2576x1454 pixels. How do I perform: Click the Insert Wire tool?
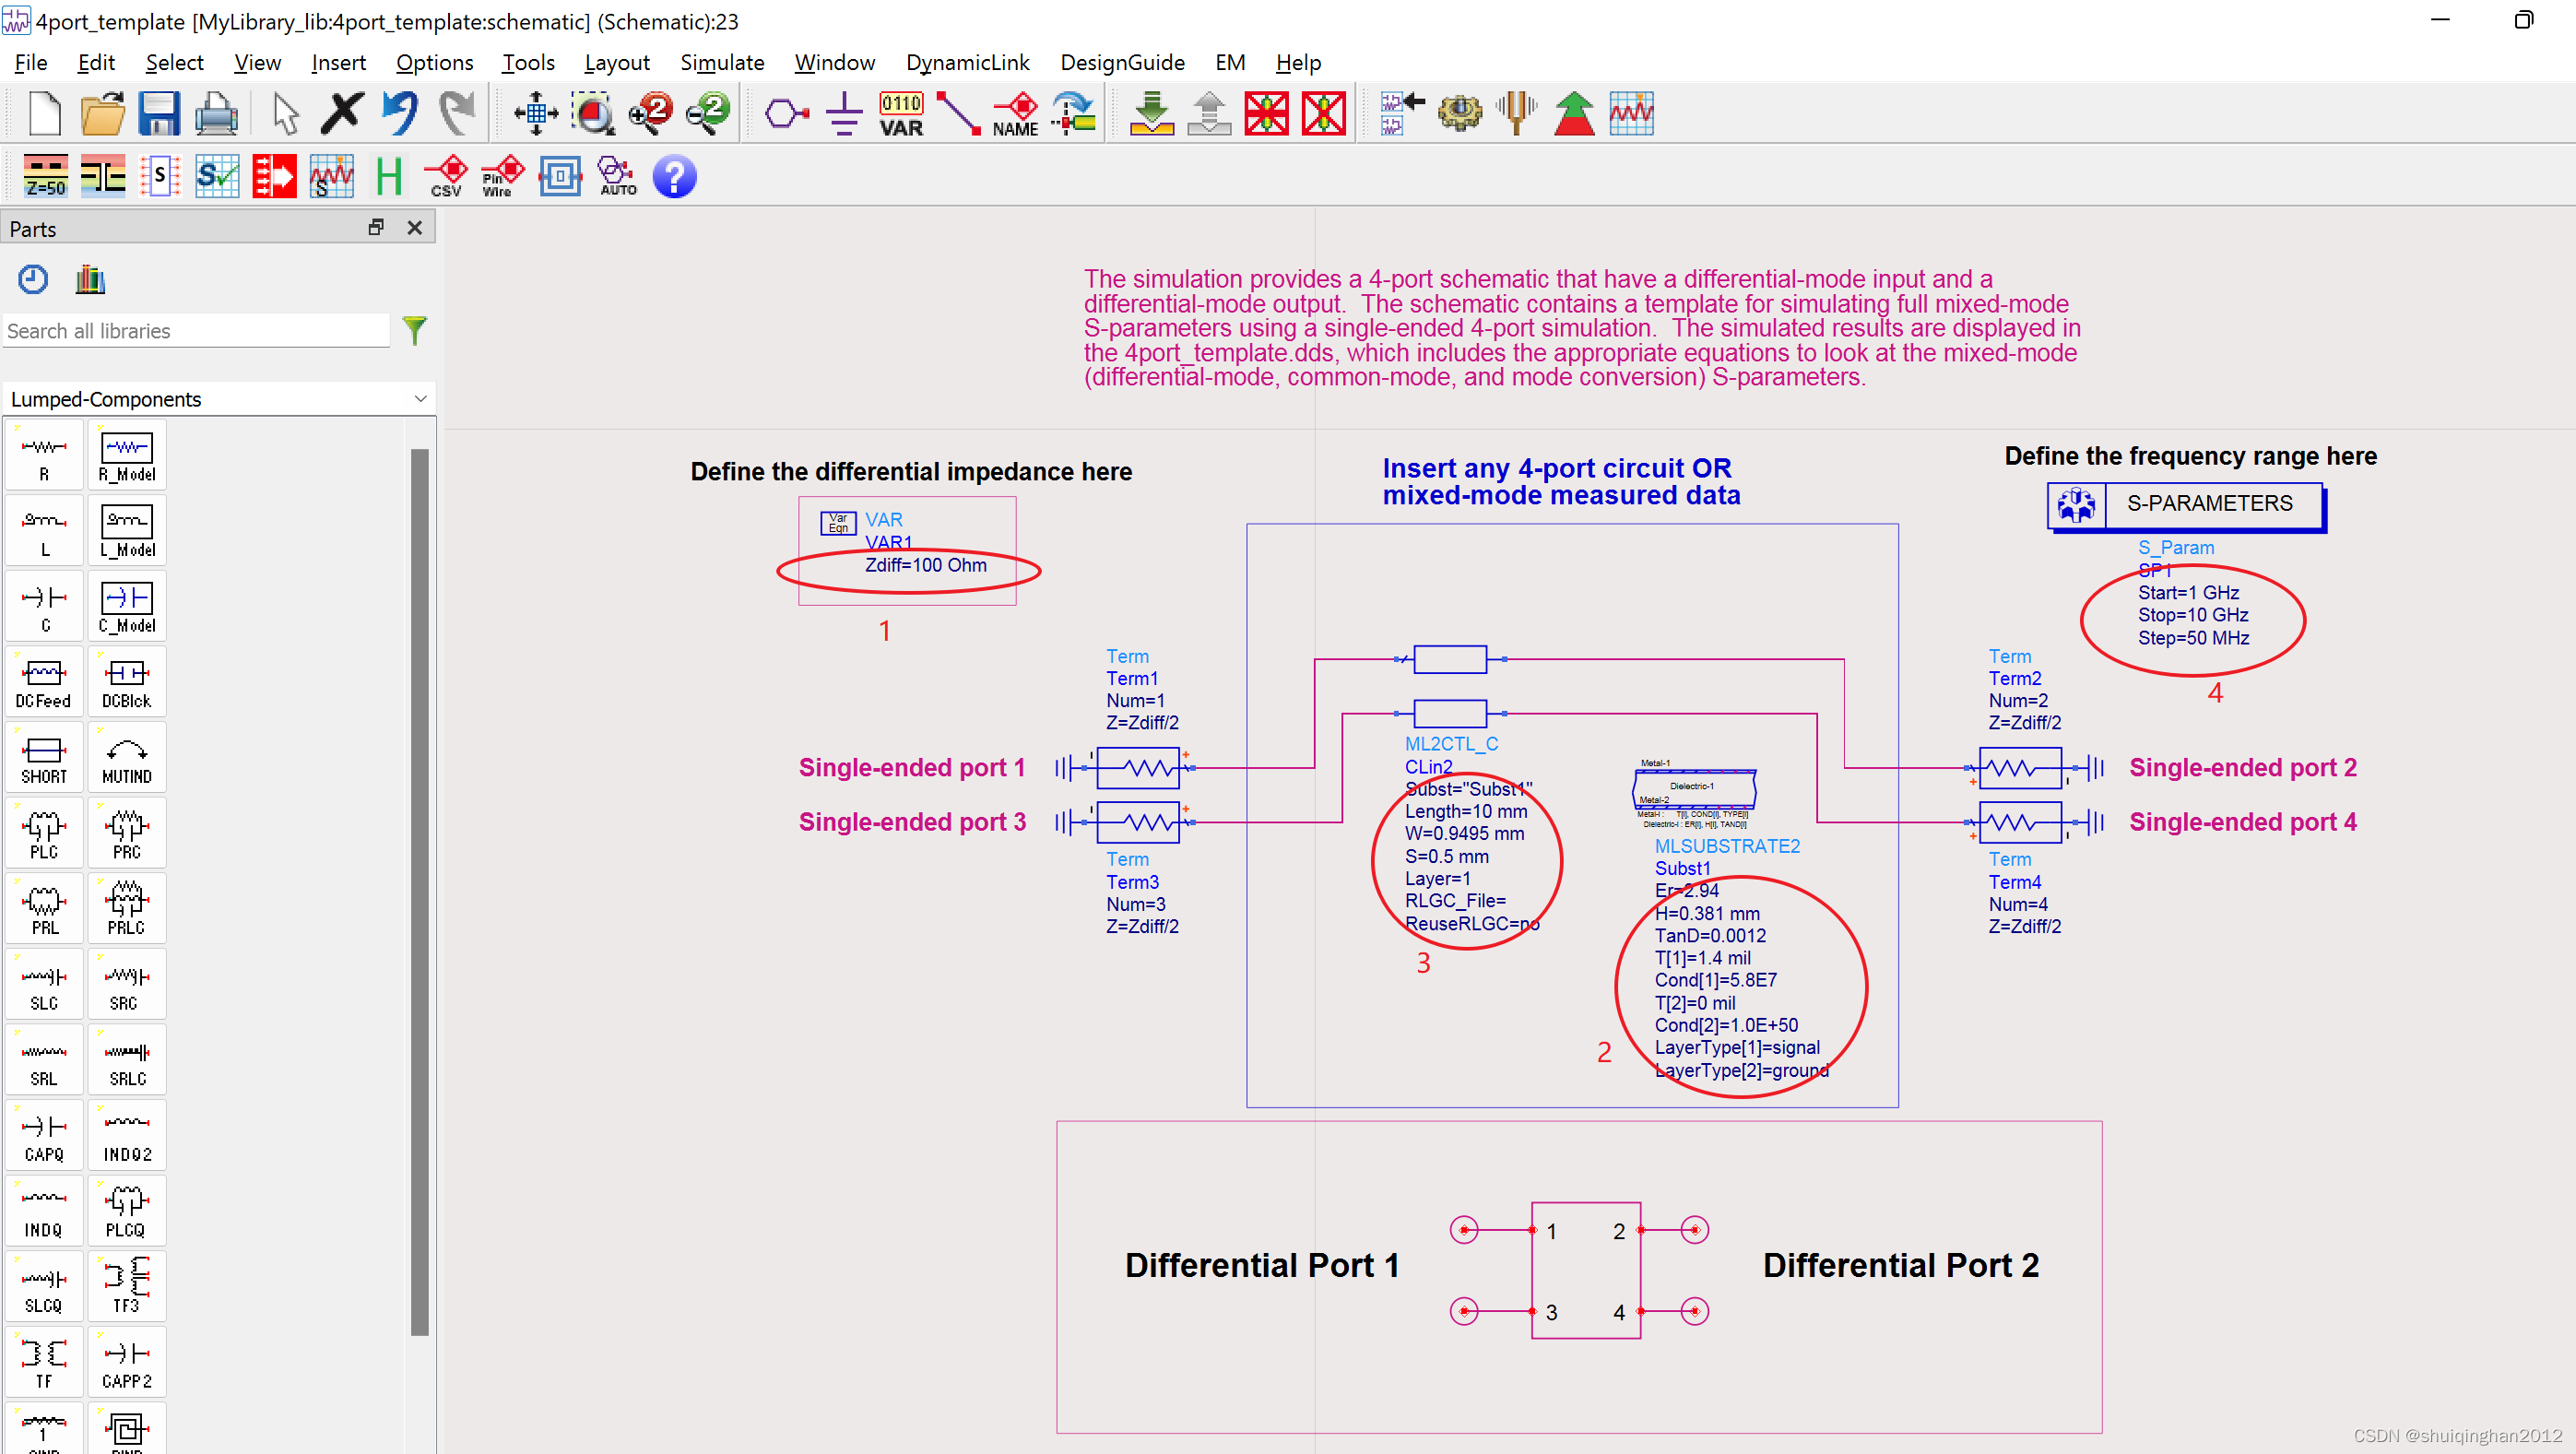(x=957, y=114)
